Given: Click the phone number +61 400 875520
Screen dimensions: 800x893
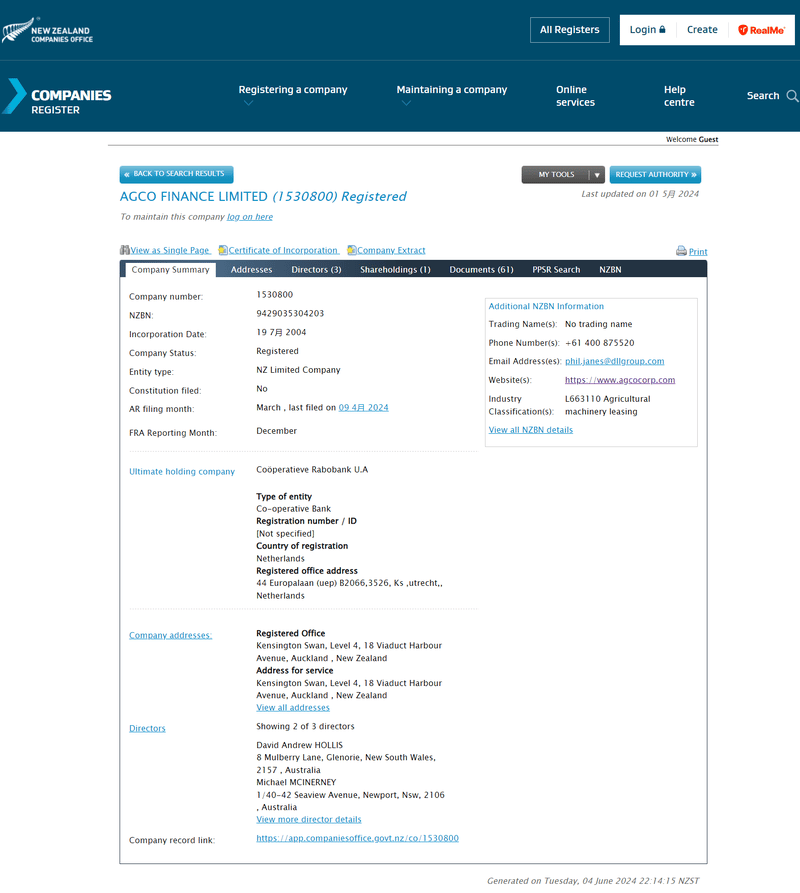Looking at the screenshot, I should coord(600,343).
